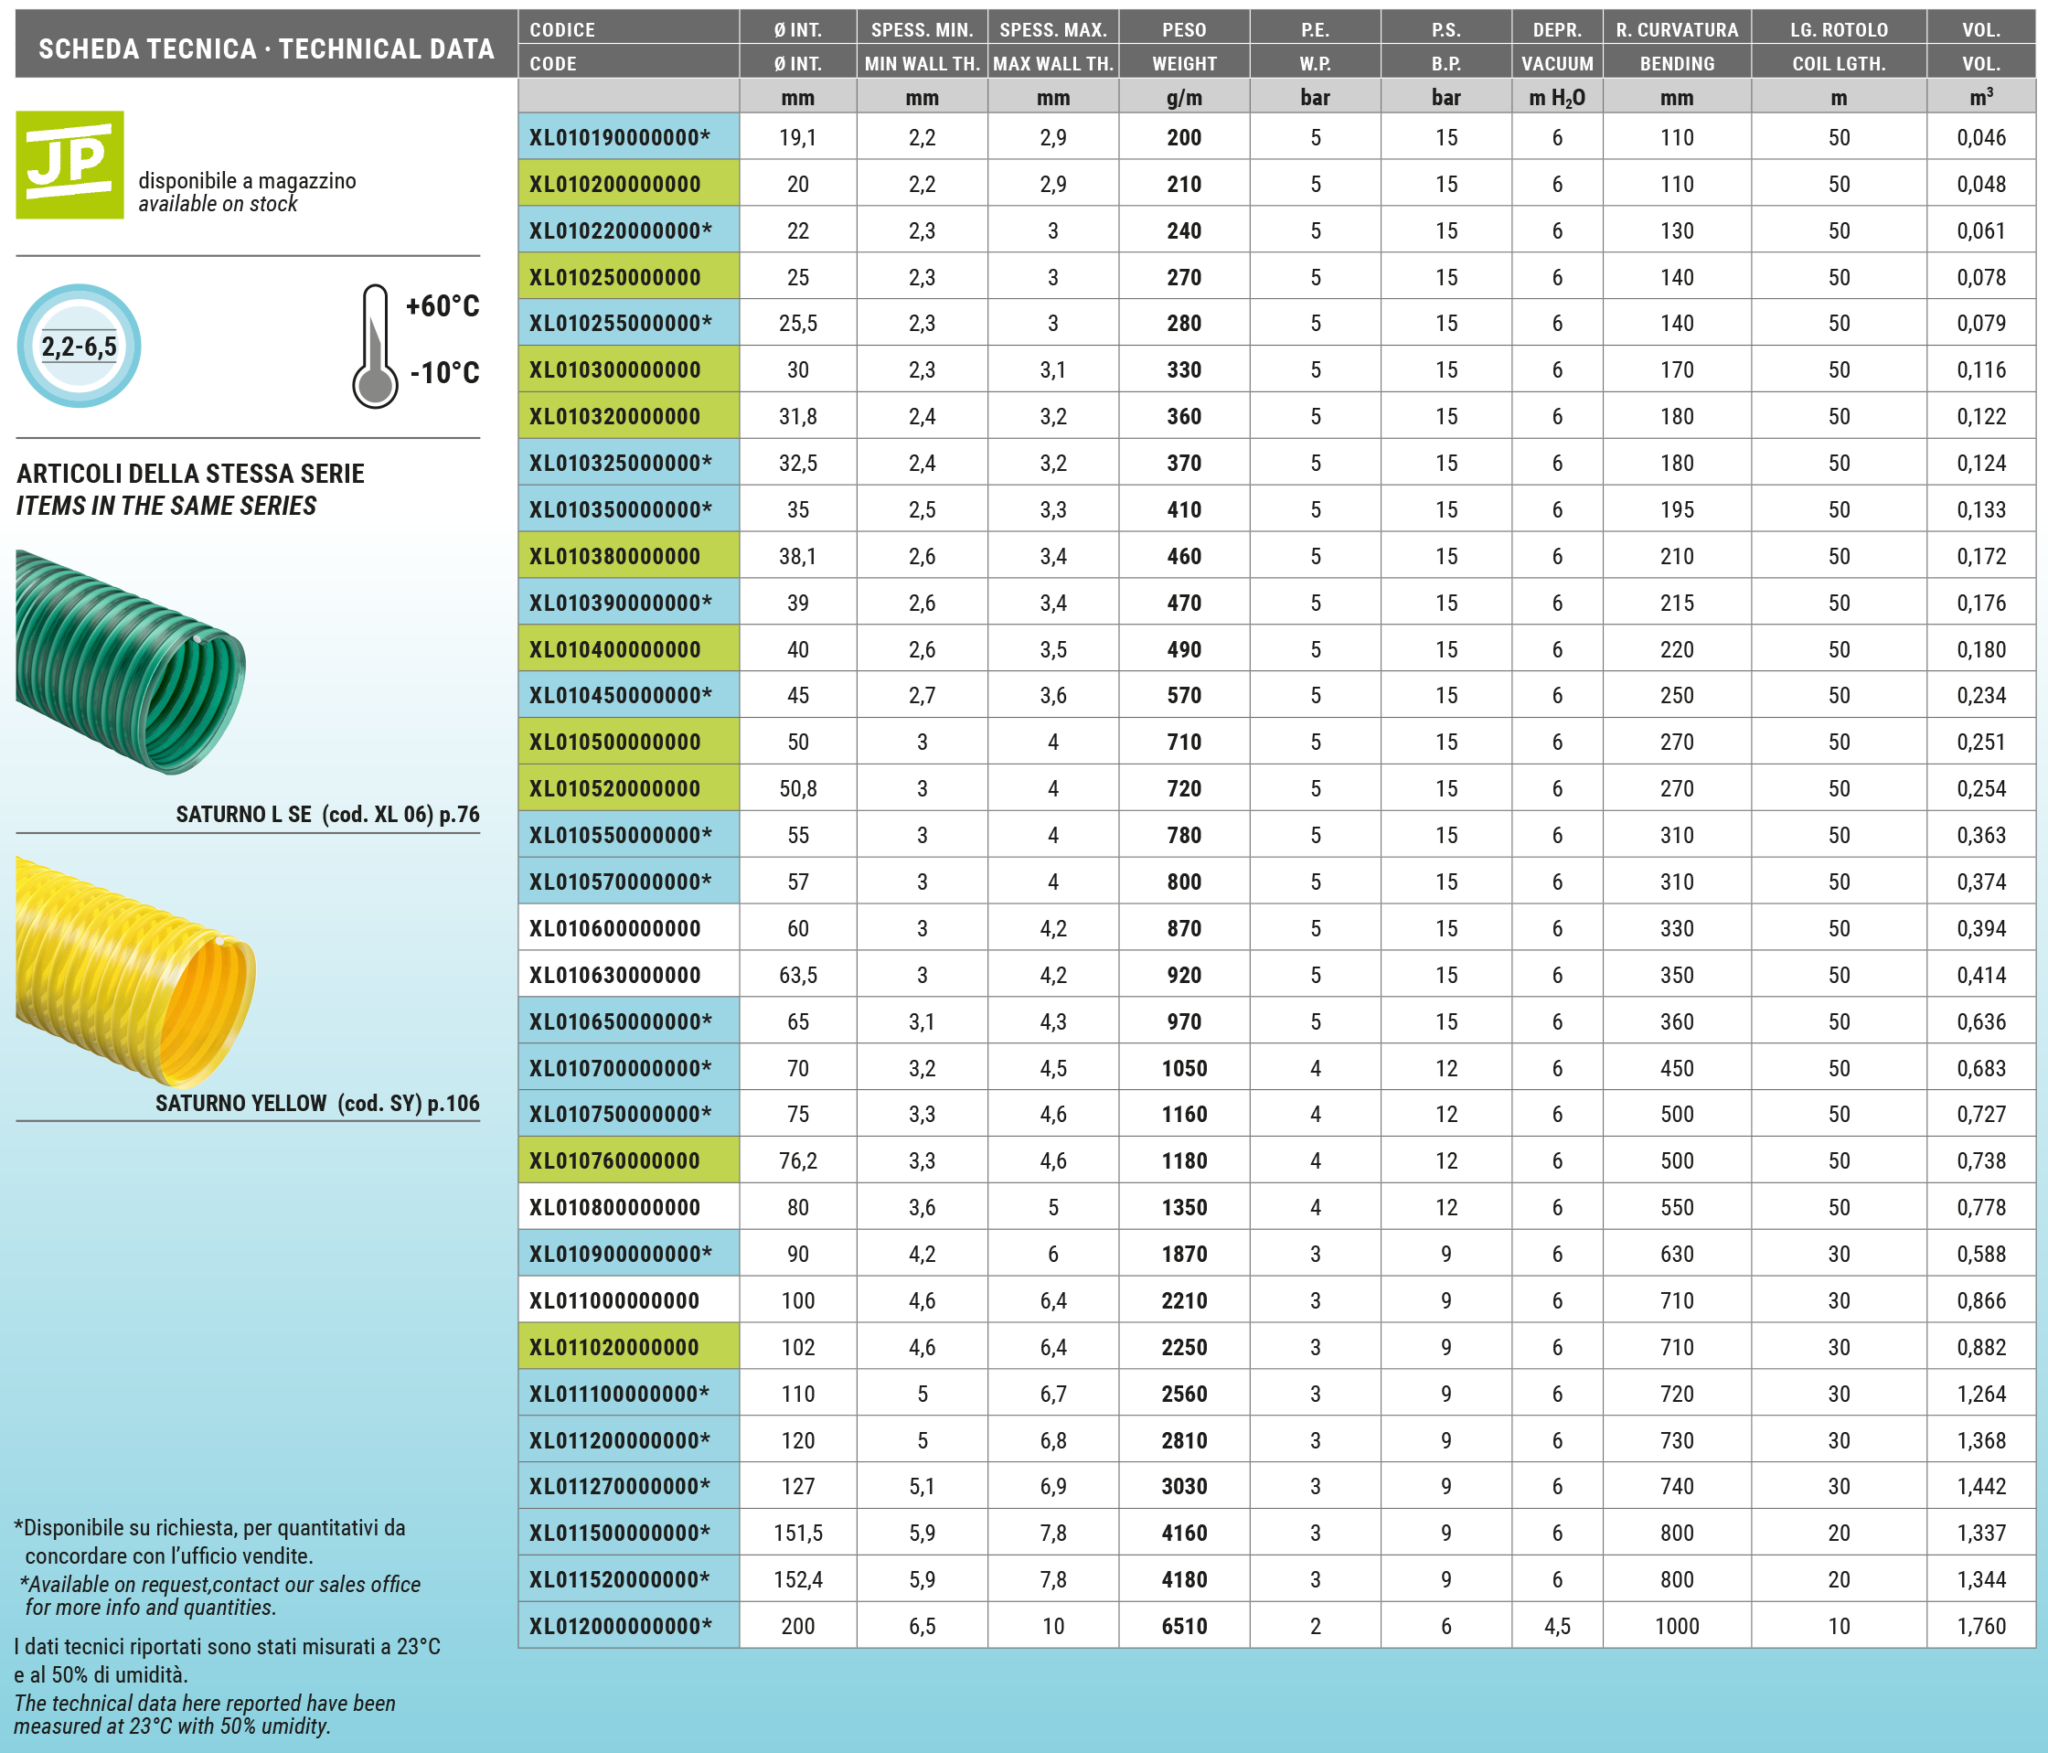The width and height of the screenshot is (2048, 1753).
Task: Click the green JP stock logo icon
Action: point(70,165)
